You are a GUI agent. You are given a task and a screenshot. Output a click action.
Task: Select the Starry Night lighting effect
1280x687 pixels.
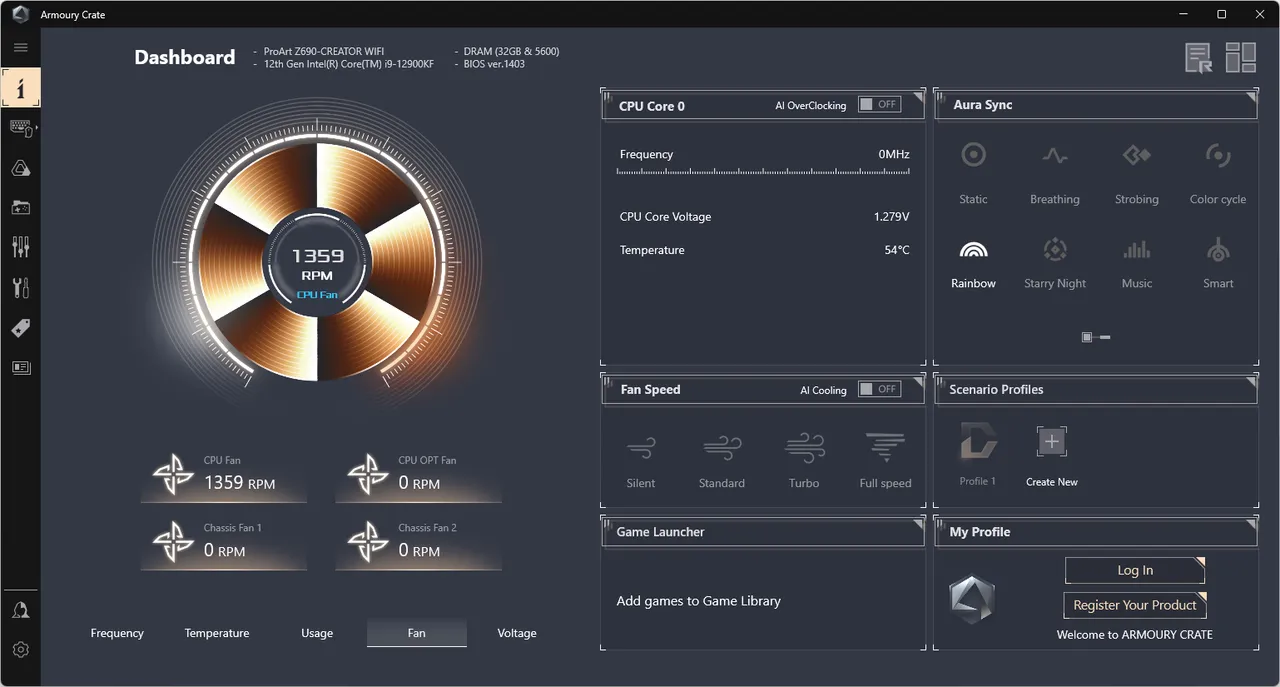pos(1055,263)
